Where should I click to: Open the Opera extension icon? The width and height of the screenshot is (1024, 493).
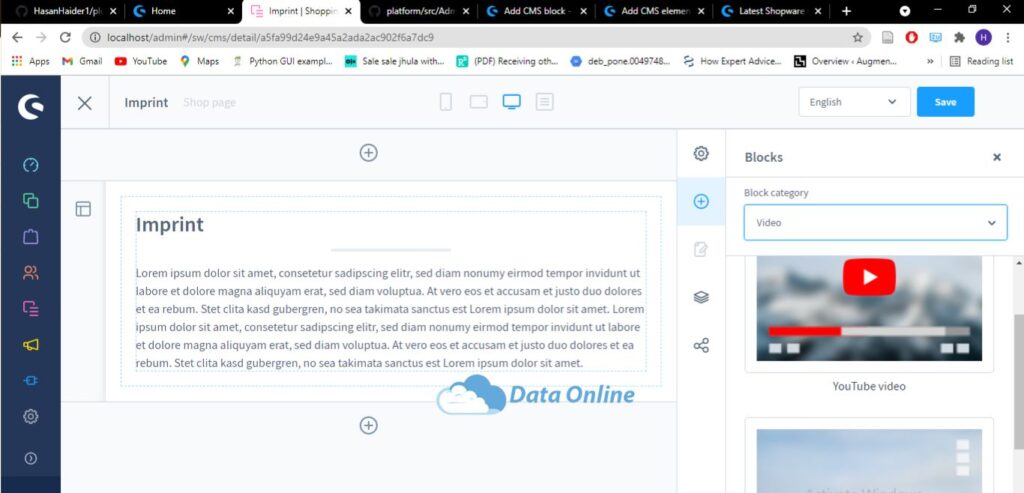pyautogui.click(x=911, y=38)
